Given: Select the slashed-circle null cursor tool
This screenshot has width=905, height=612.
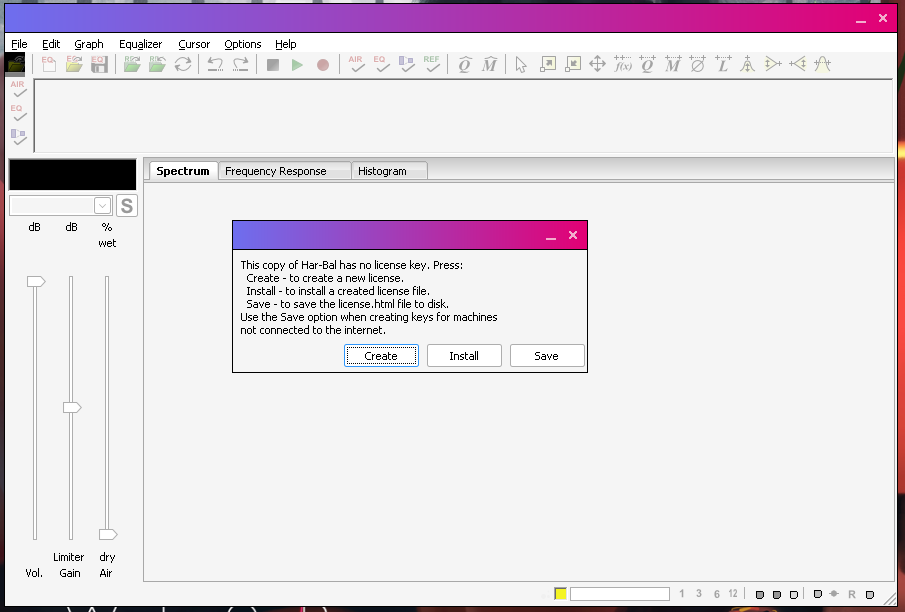Looking at the screenshot, I should tap(698, 64).
